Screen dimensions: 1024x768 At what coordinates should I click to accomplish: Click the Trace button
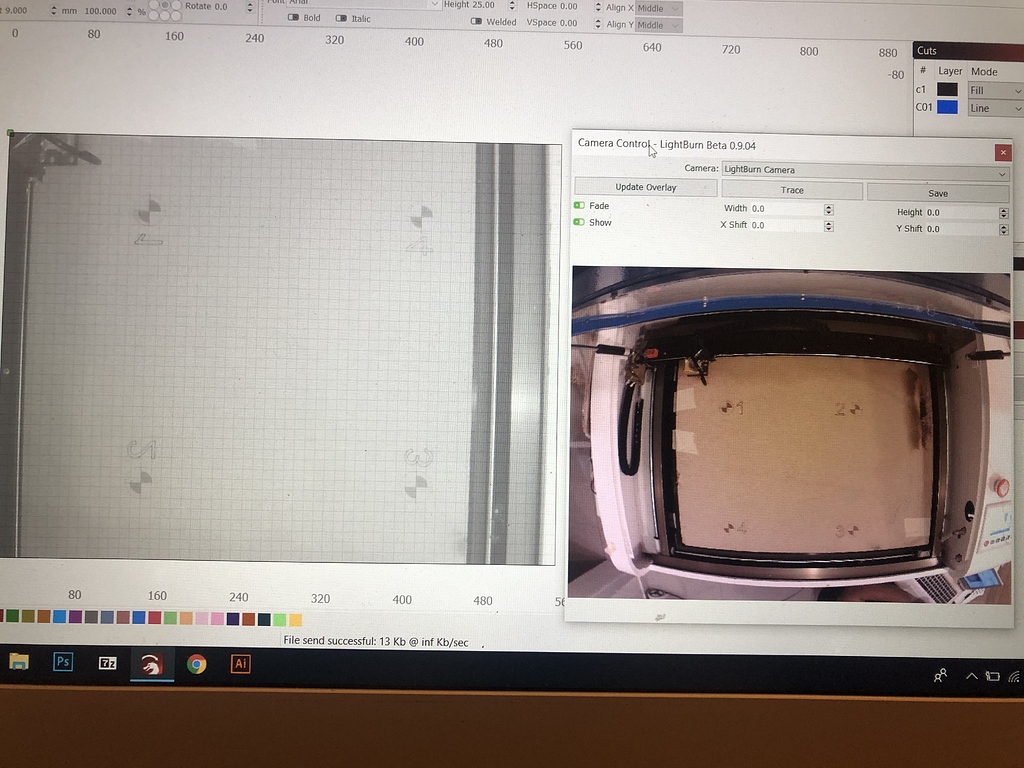coord(791,189)
